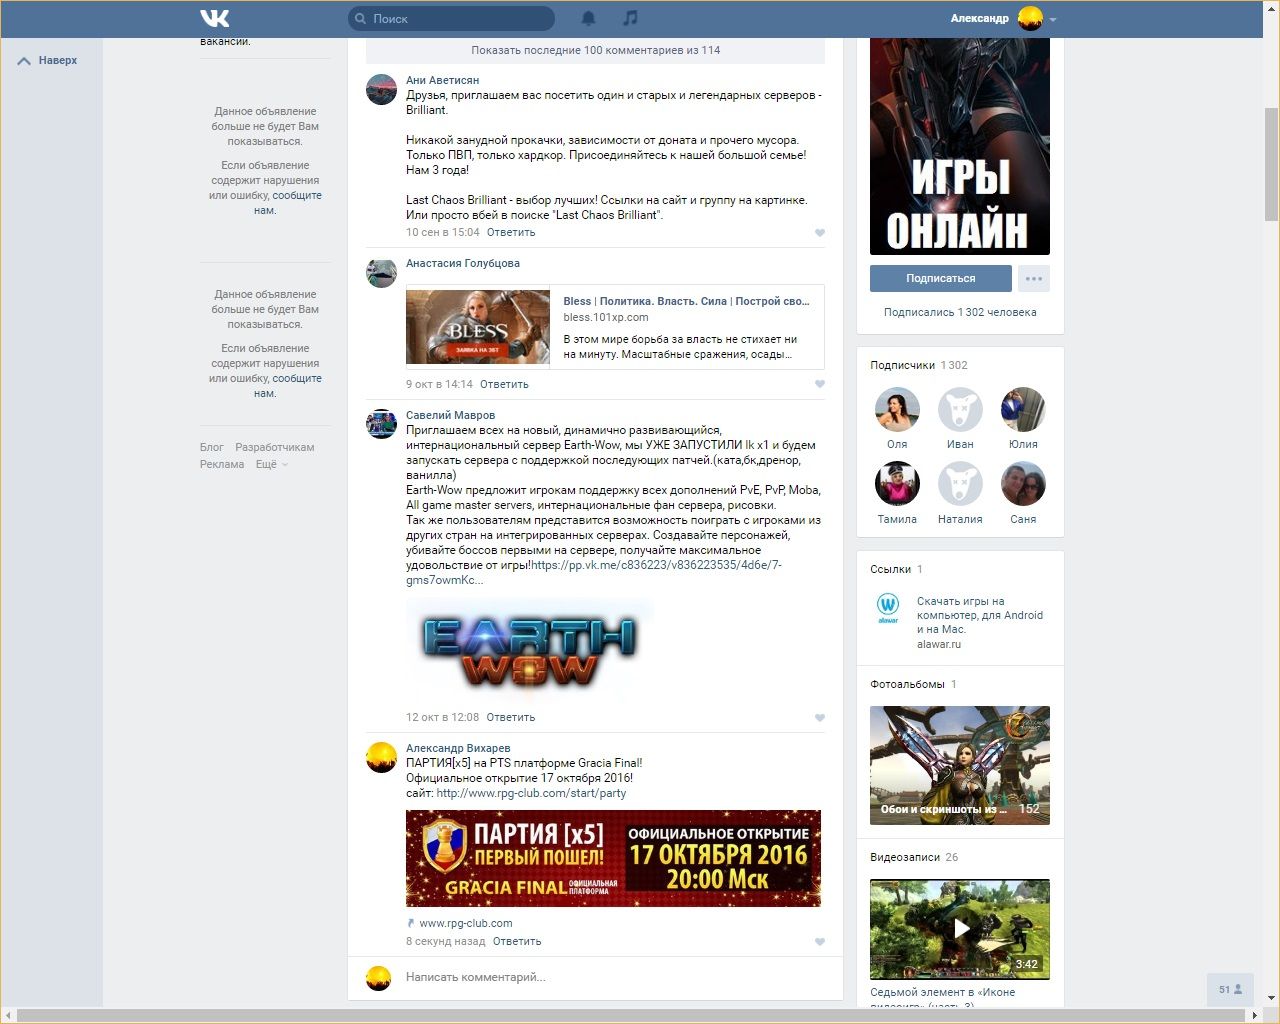Click Савелий Мавров's avatar
The width and height of the screenshot is (1280, 1024).
[x=381, y=424]
